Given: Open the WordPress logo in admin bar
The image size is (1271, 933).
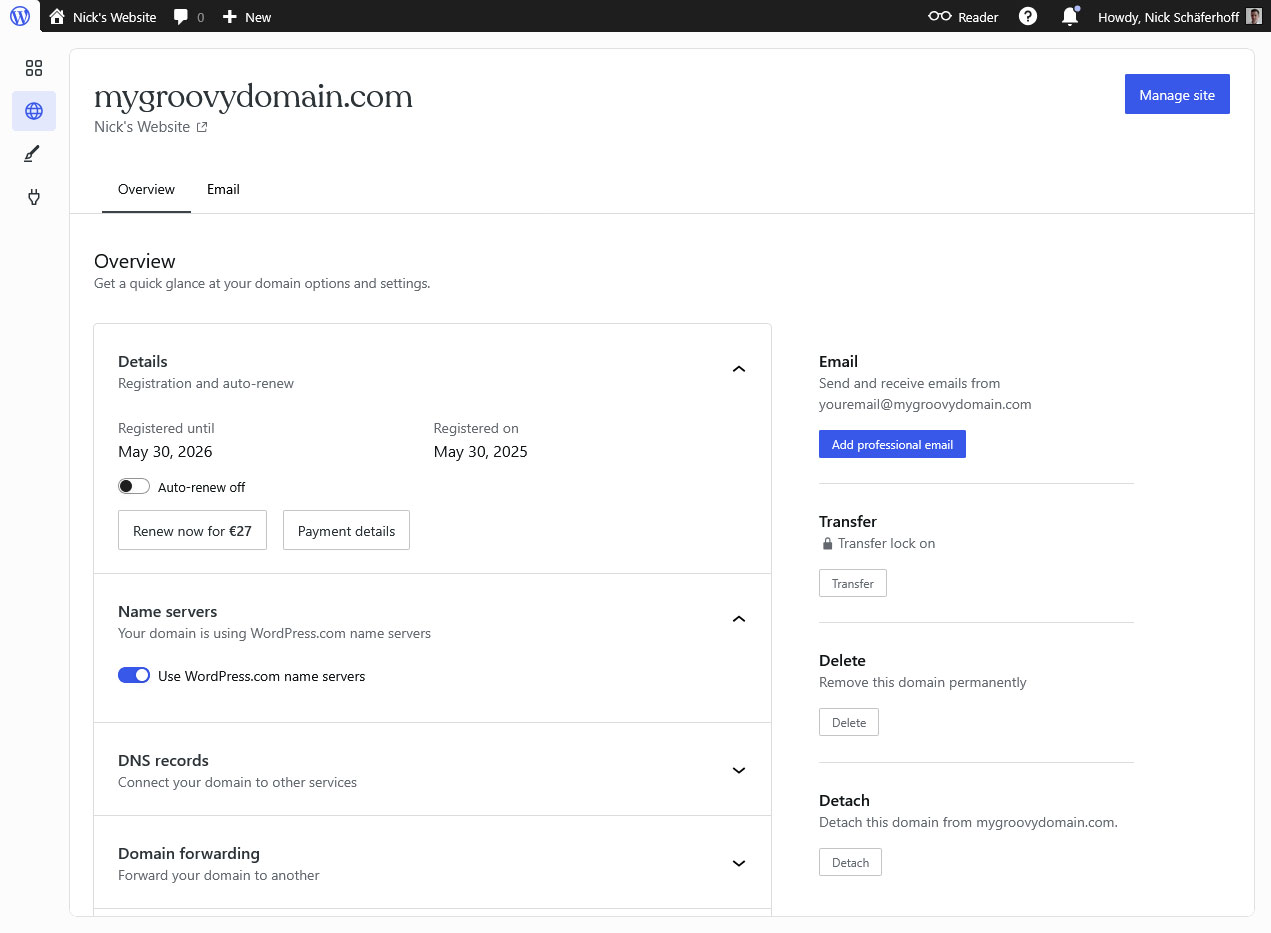Looking at the screenshot, I should point(19,17).
